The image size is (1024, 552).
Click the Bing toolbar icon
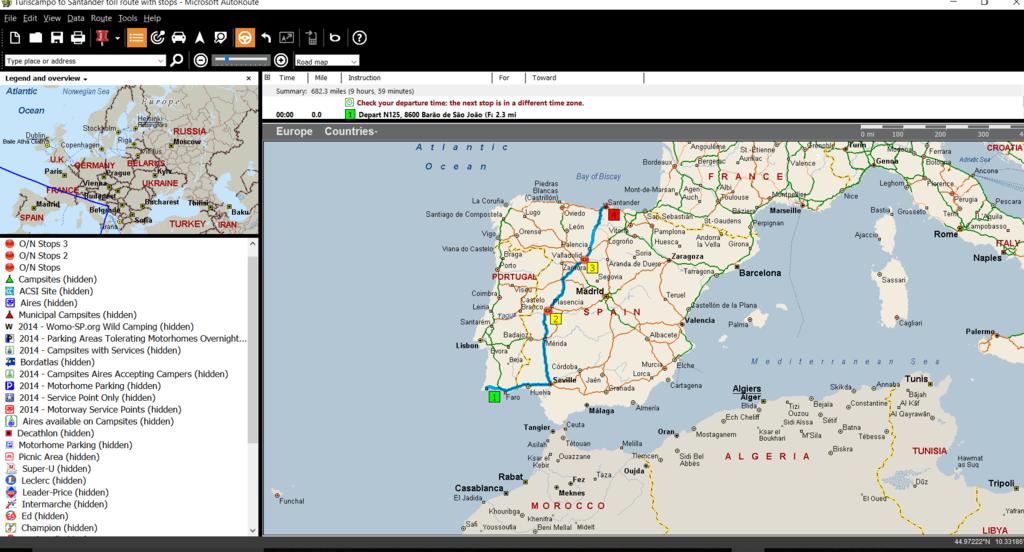tap(335, 38)
